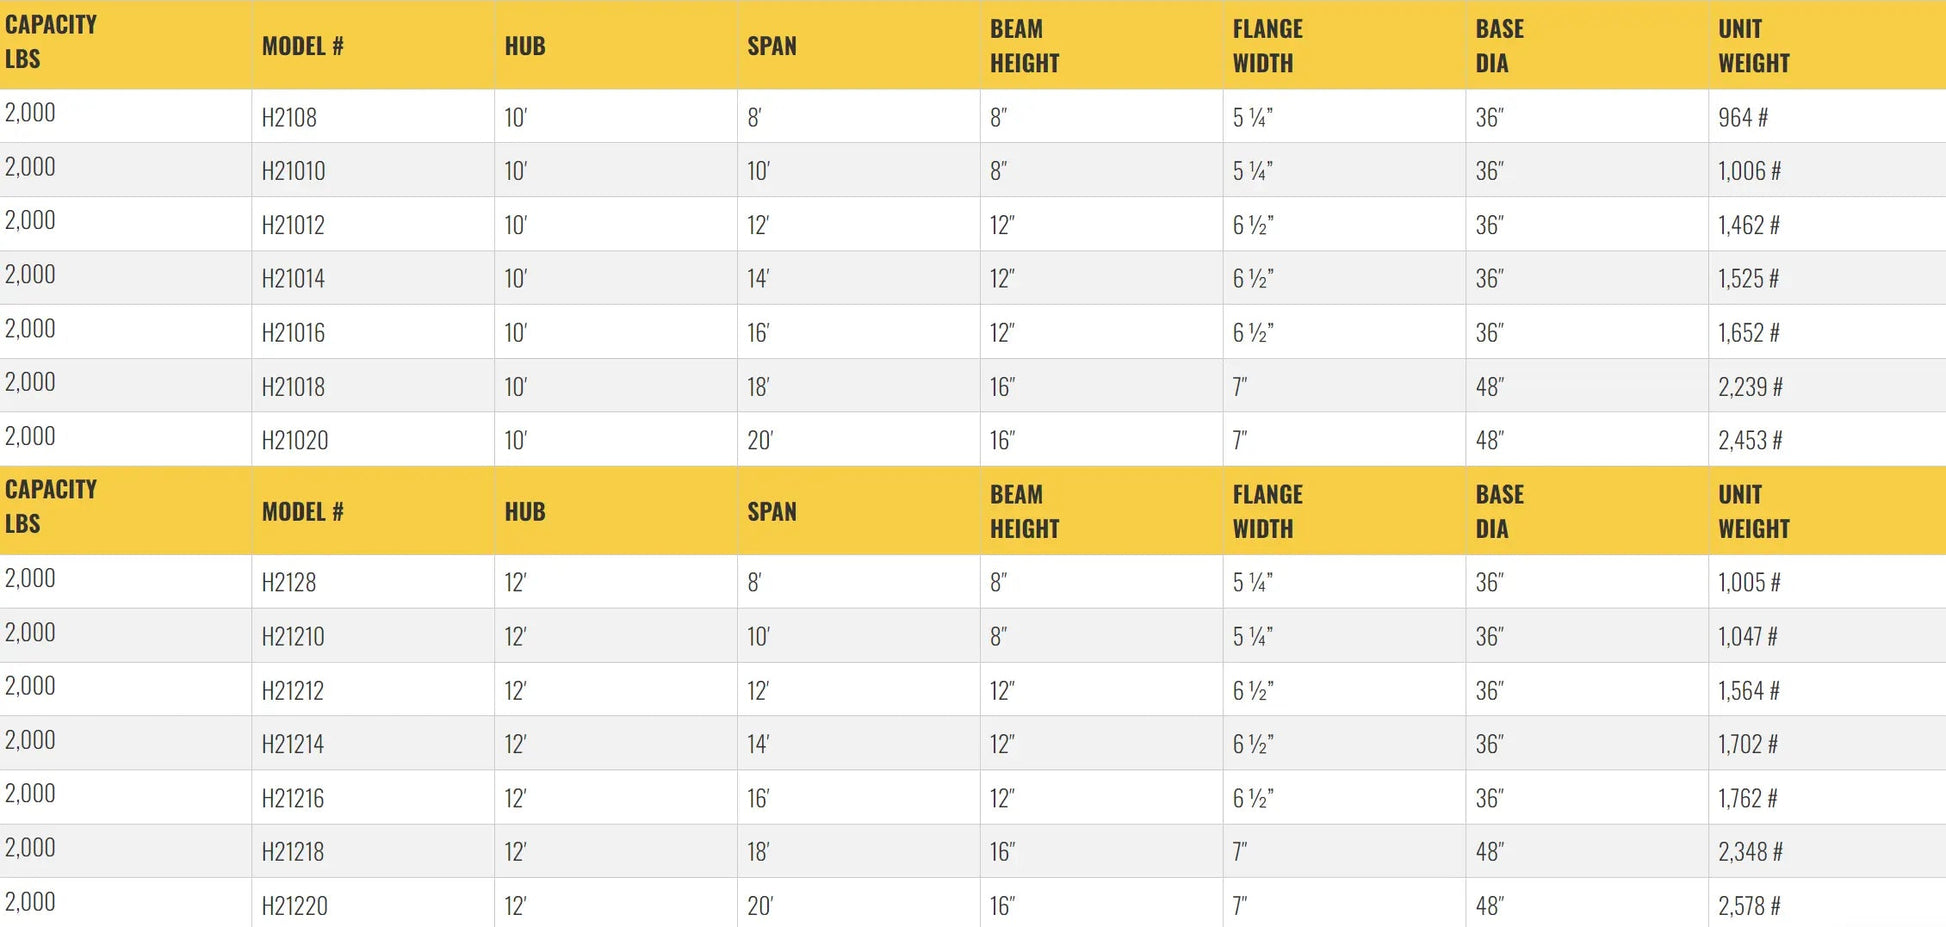Select the H21216 model cell
Viewport: 1946px width, 927px height.
click(x=293, y=798)
